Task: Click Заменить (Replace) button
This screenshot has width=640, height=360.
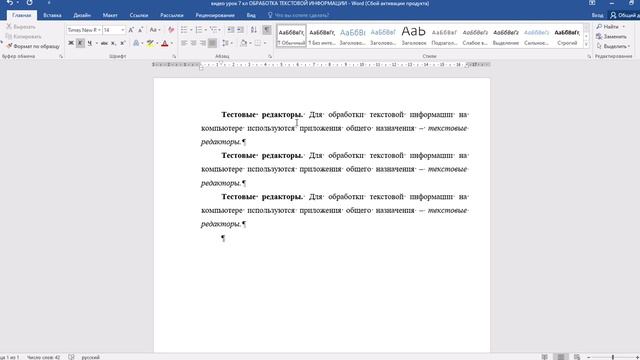Action: [x=611, y=36]
